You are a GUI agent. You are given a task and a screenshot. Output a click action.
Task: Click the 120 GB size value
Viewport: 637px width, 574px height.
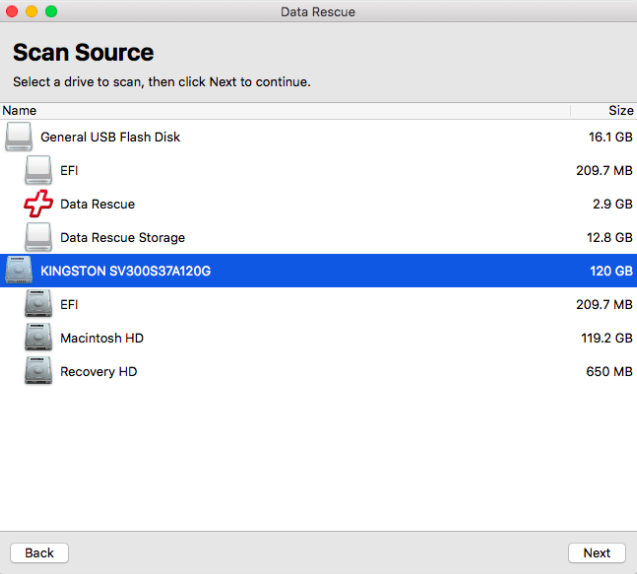611,271
